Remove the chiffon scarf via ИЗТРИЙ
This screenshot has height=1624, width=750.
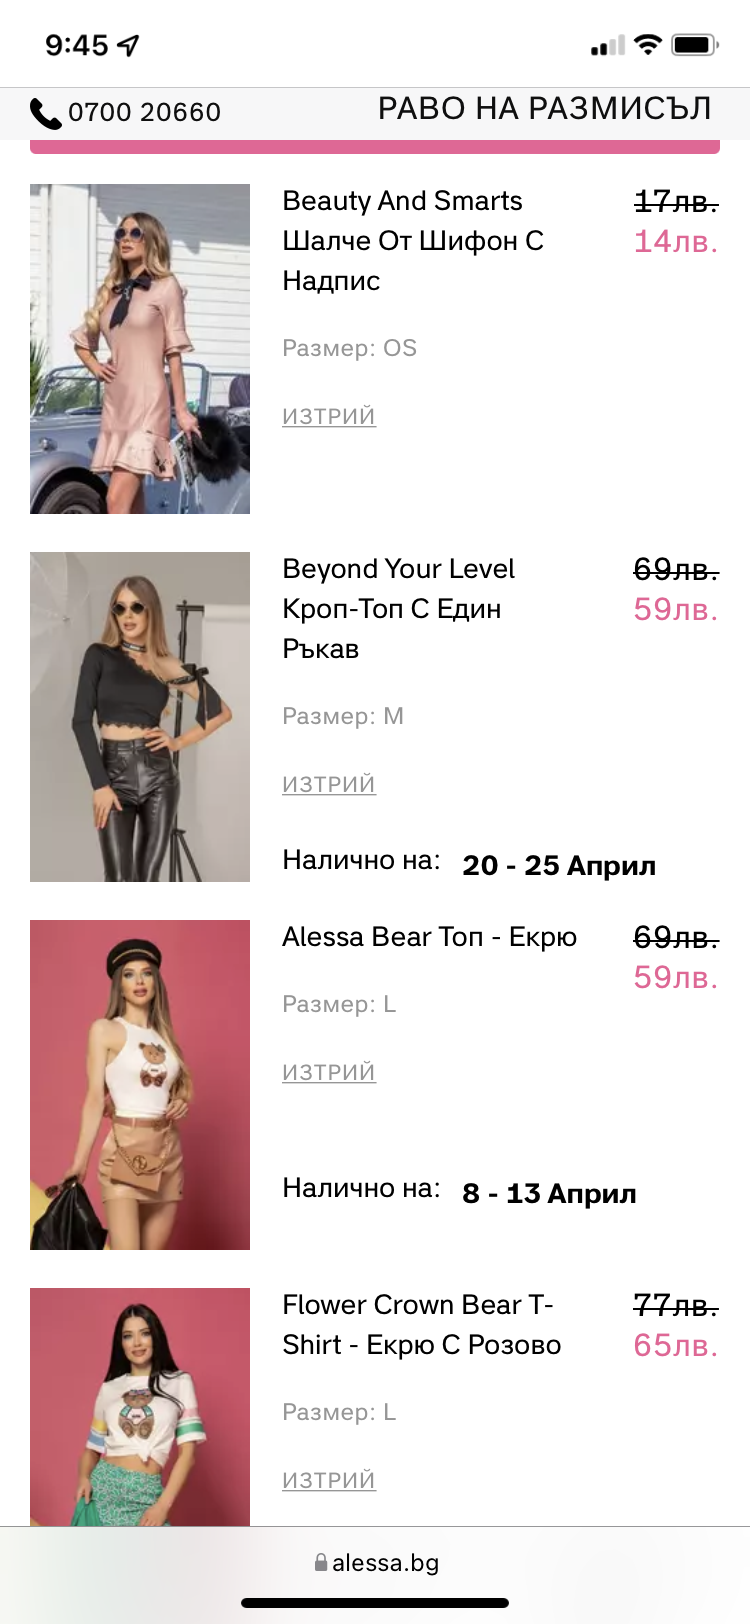click(329, 416)
